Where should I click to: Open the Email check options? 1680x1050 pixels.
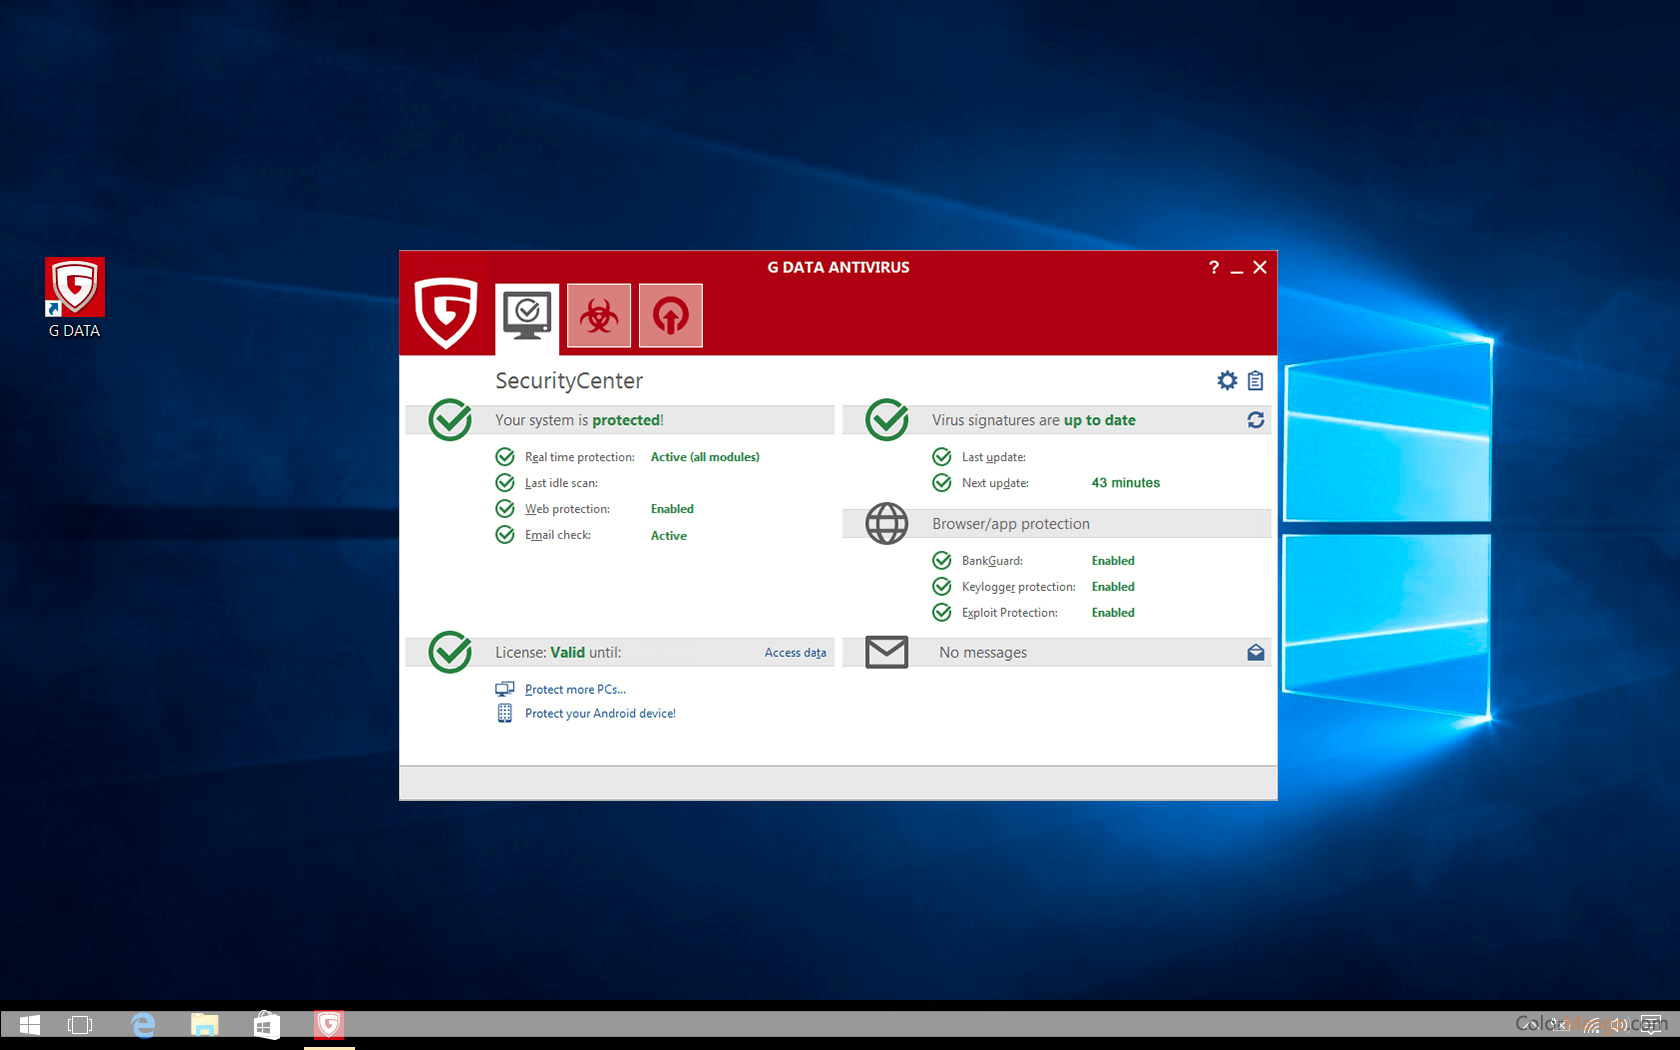tap(557, 536)
